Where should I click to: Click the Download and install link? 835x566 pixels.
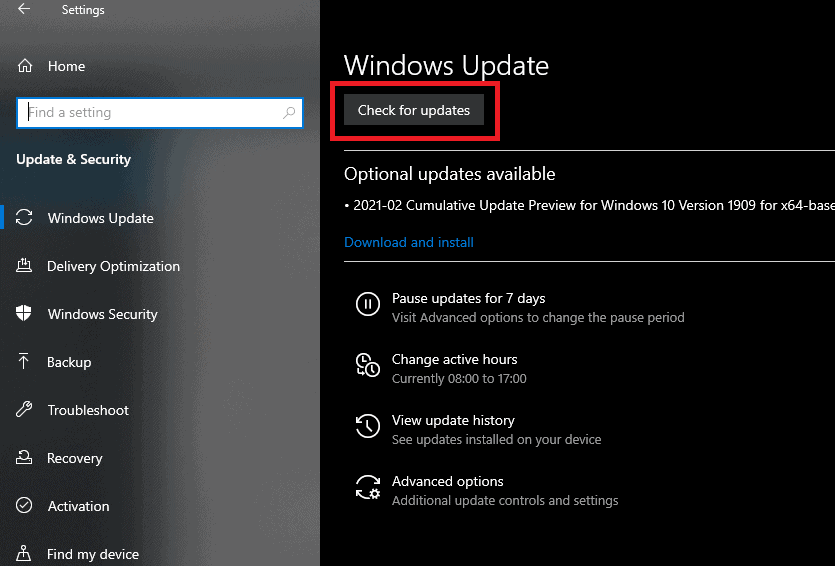(x=409, y=242)
